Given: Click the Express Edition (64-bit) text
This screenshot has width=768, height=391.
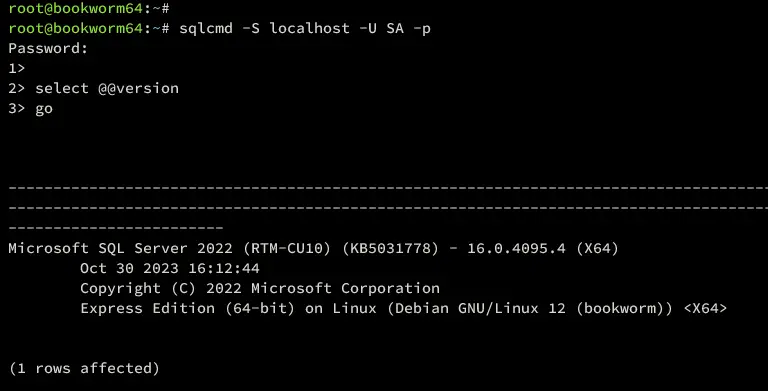Looking at the screenshot, I should tap(188, 308).
